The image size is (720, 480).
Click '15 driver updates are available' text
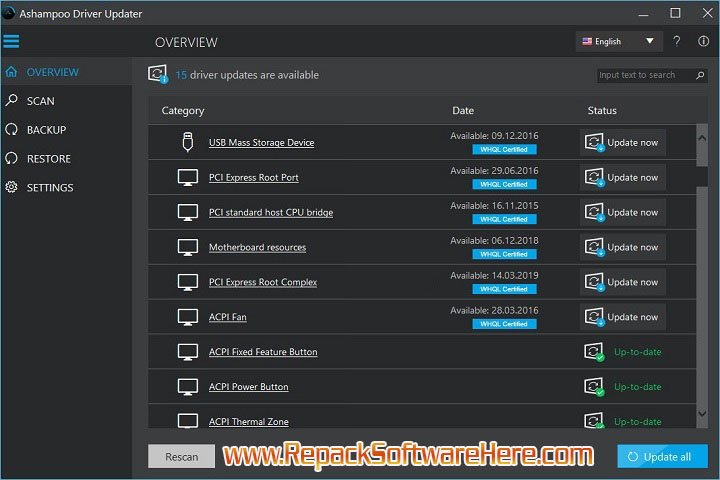coord(247,75)
